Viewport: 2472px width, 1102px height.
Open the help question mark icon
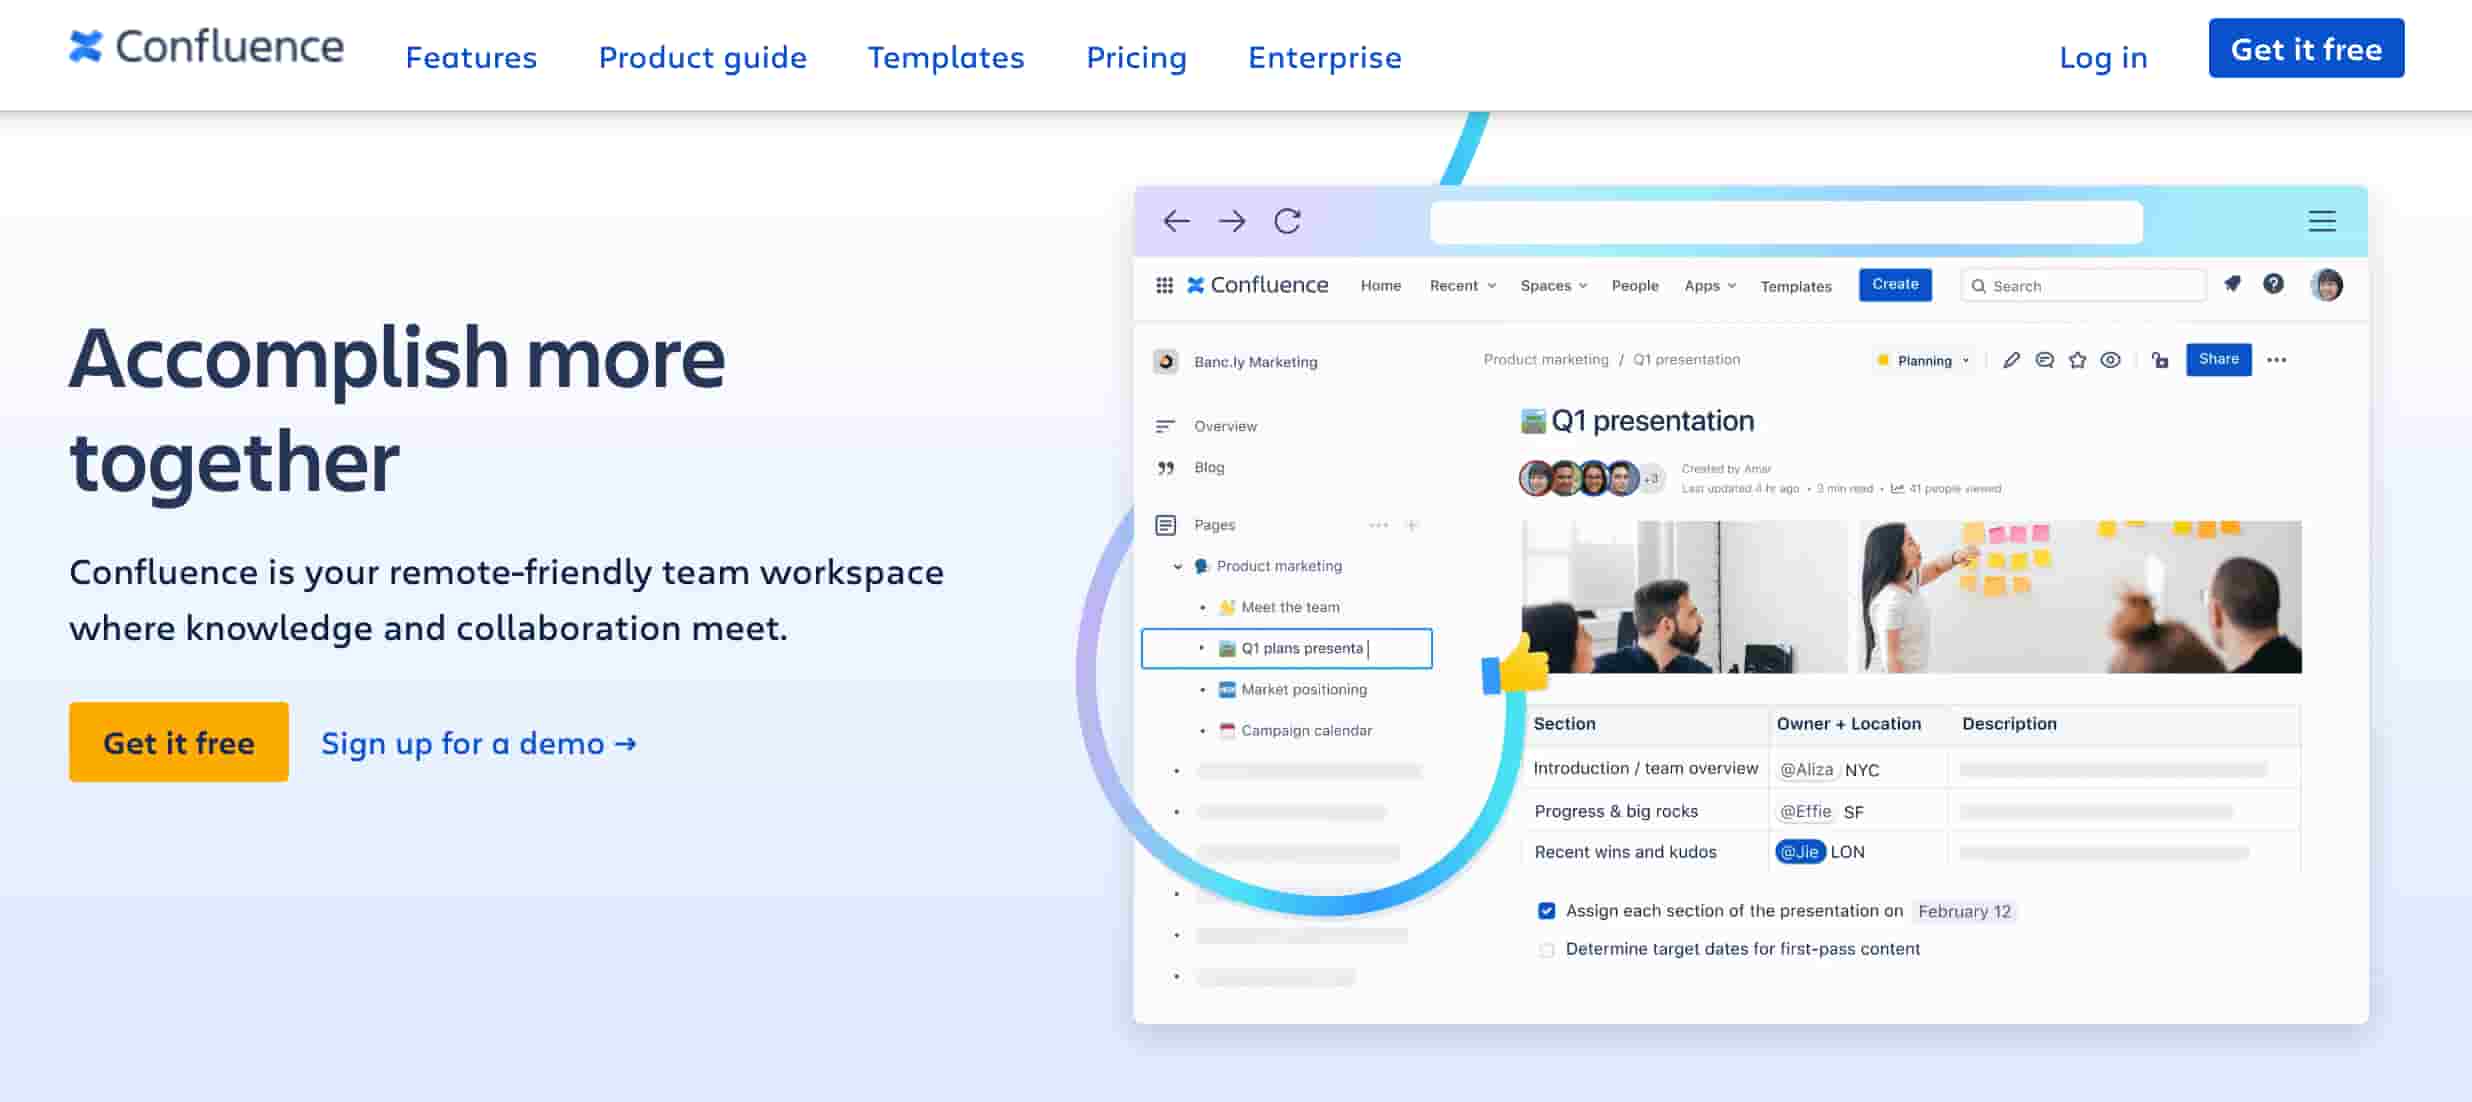click(x=2273, y=284)
